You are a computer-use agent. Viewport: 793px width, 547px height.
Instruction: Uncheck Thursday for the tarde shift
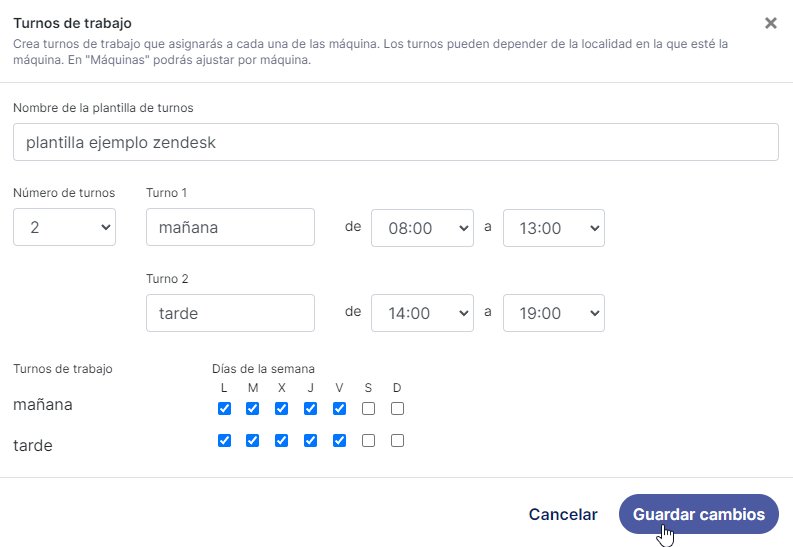point(310,440)
